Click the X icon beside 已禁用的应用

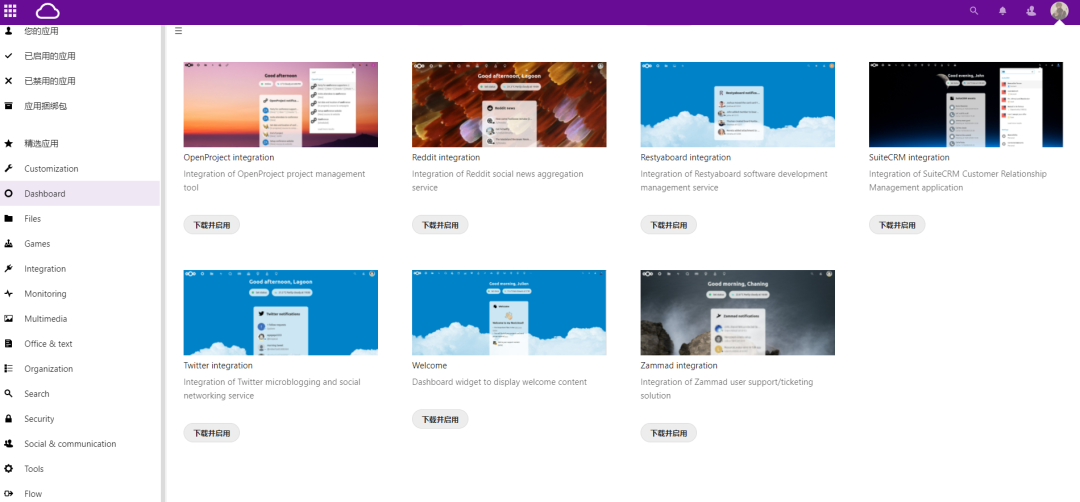(8, 81)
